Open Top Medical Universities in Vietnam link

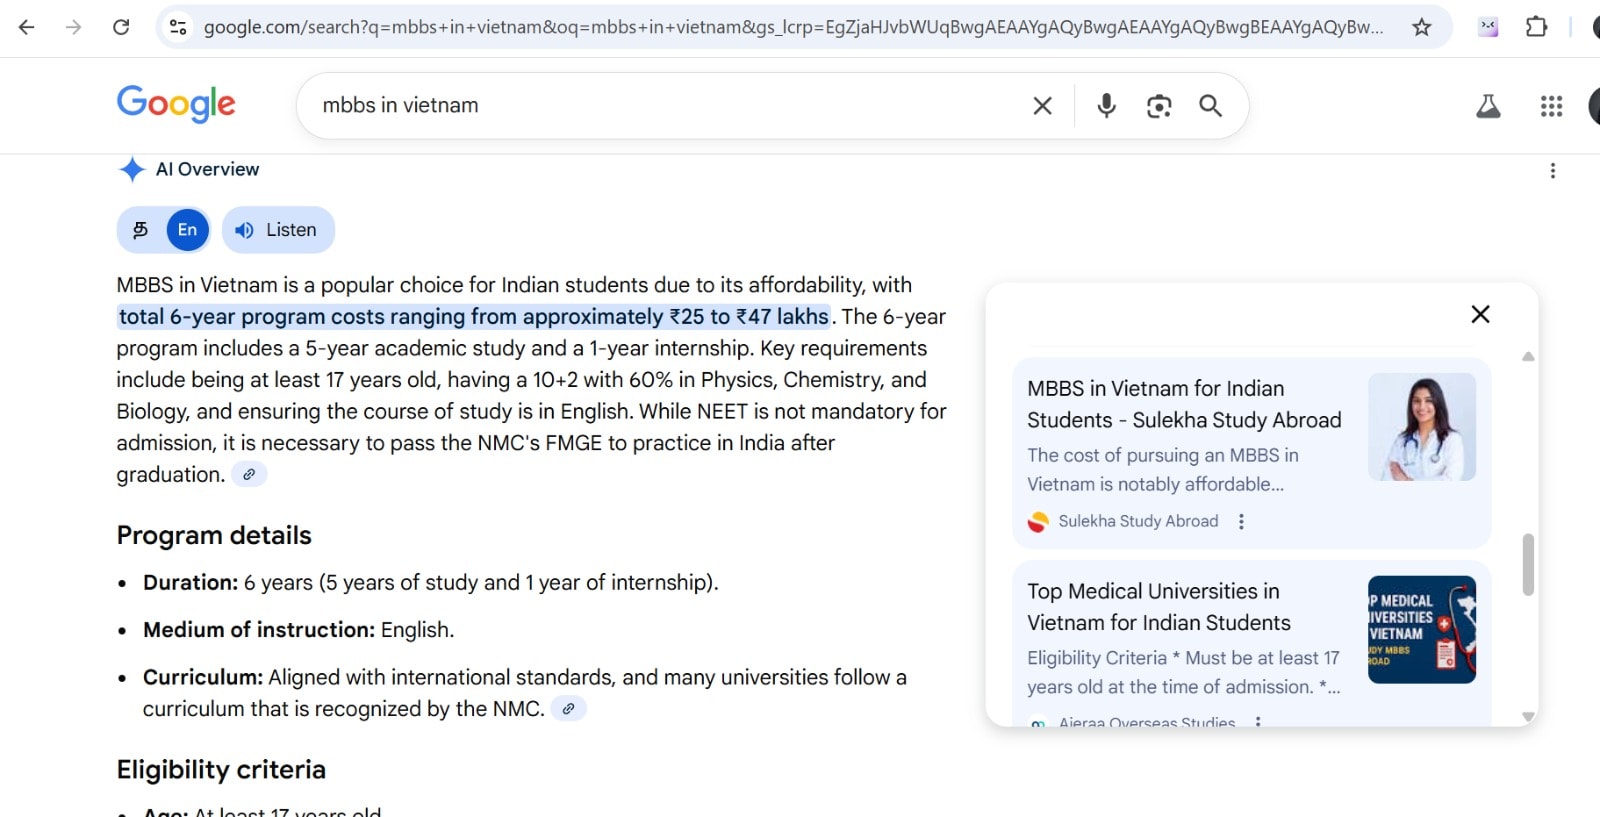pos(1158,607)
